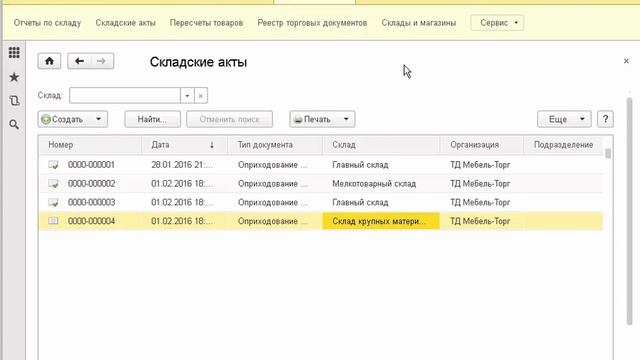Open Склады и магазины
The height and width of the screenshot is (360, 640).
coord(419,23)
